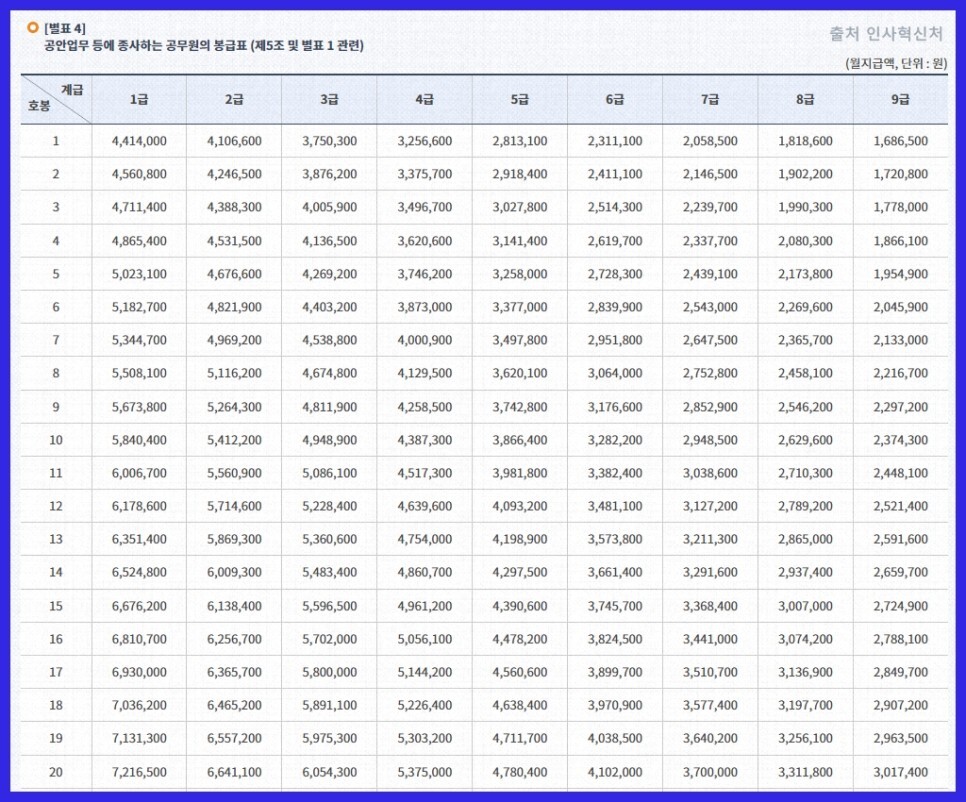Click the value 2,546,200

click(805, 407)
